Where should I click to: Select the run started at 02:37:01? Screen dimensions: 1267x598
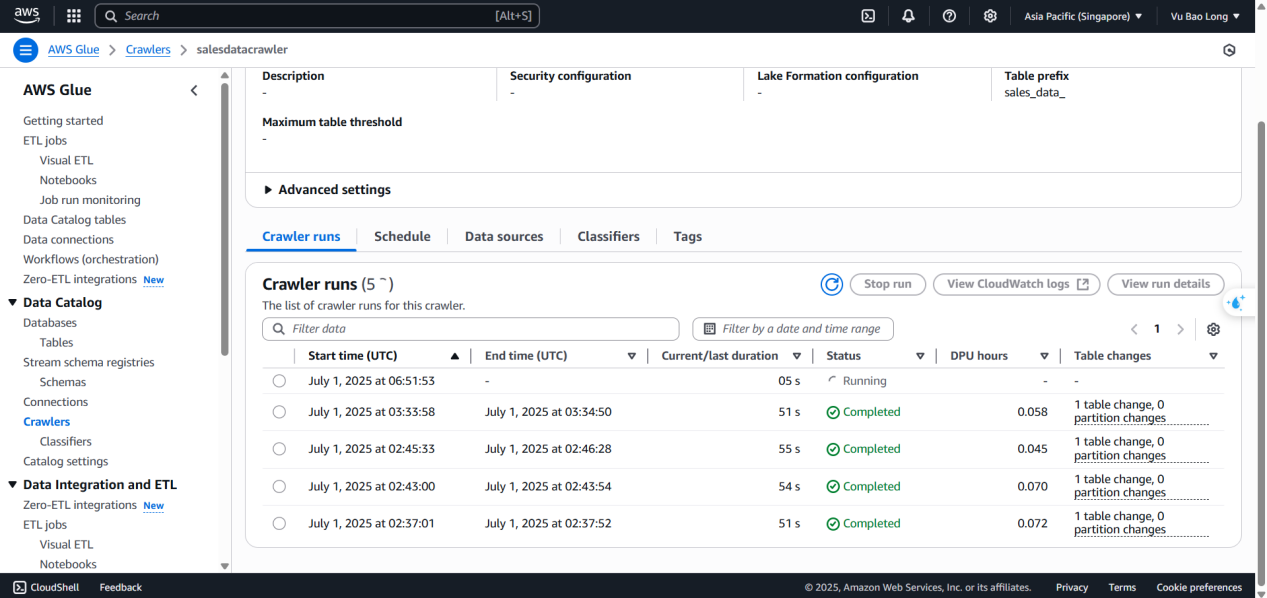coord(279,523)
